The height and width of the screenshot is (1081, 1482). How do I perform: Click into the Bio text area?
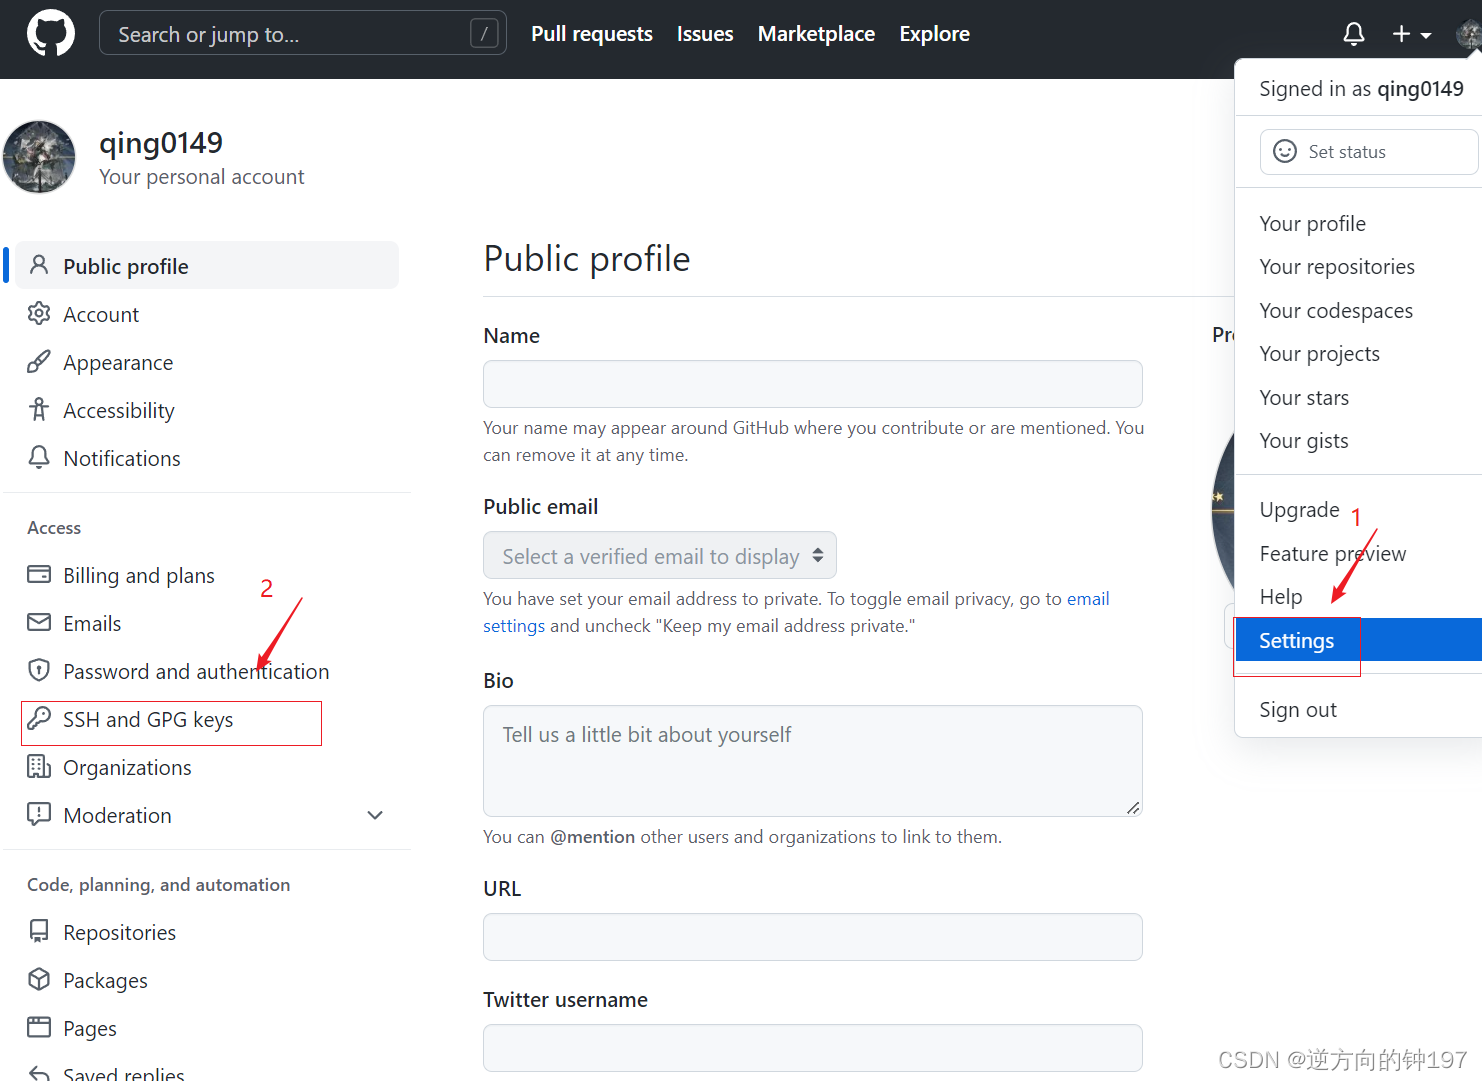click(813, 761)
